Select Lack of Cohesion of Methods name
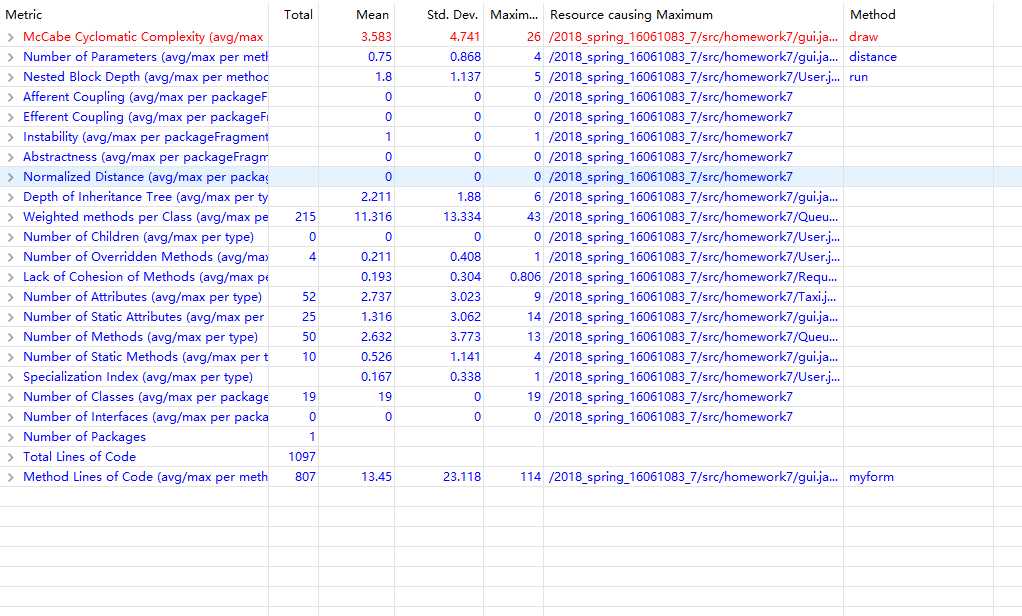 pos(145,277)
